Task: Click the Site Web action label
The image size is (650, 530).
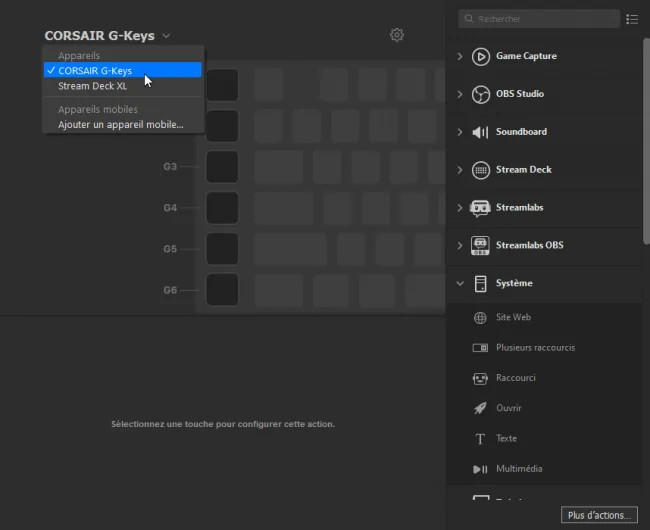Action: pyautogui.click(x=513, y=317)
